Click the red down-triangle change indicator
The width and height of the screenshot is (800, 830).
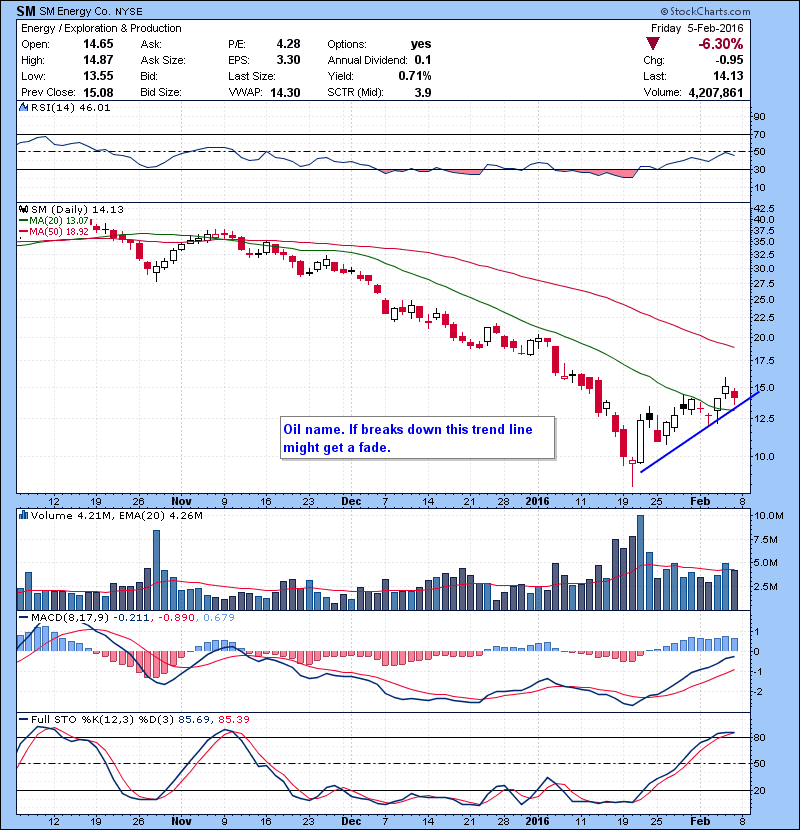(x=653, y=43)
